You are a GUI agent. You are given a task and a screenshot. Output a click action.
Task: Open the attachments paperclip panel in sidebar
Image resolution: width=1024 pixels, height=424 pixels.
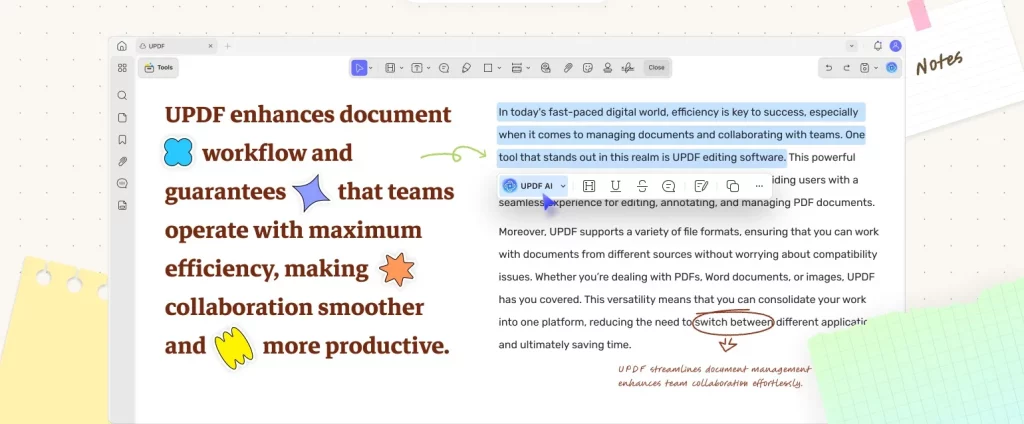point(122,161)
